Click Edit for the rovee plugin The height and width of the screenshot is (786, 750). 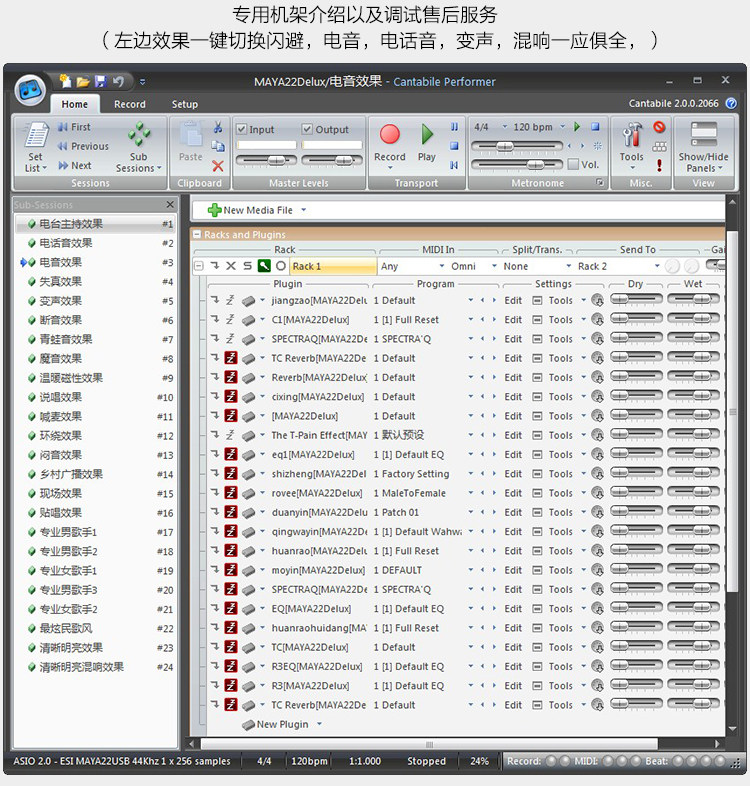coord(513,493)
